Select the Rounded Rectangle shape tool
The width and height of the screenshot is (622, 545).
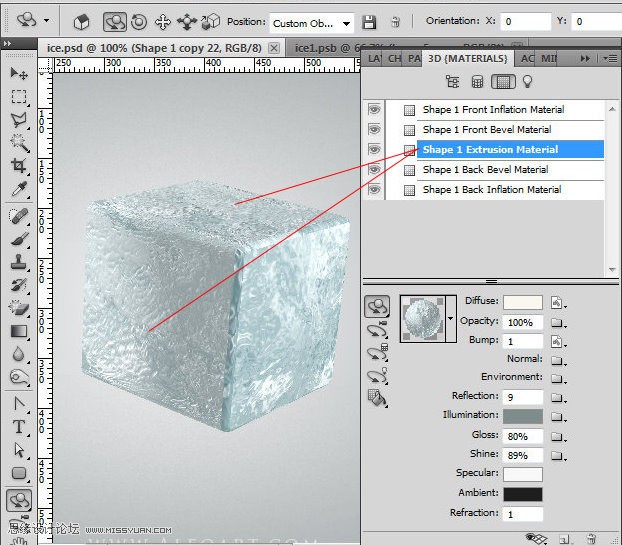coord(19,473)
